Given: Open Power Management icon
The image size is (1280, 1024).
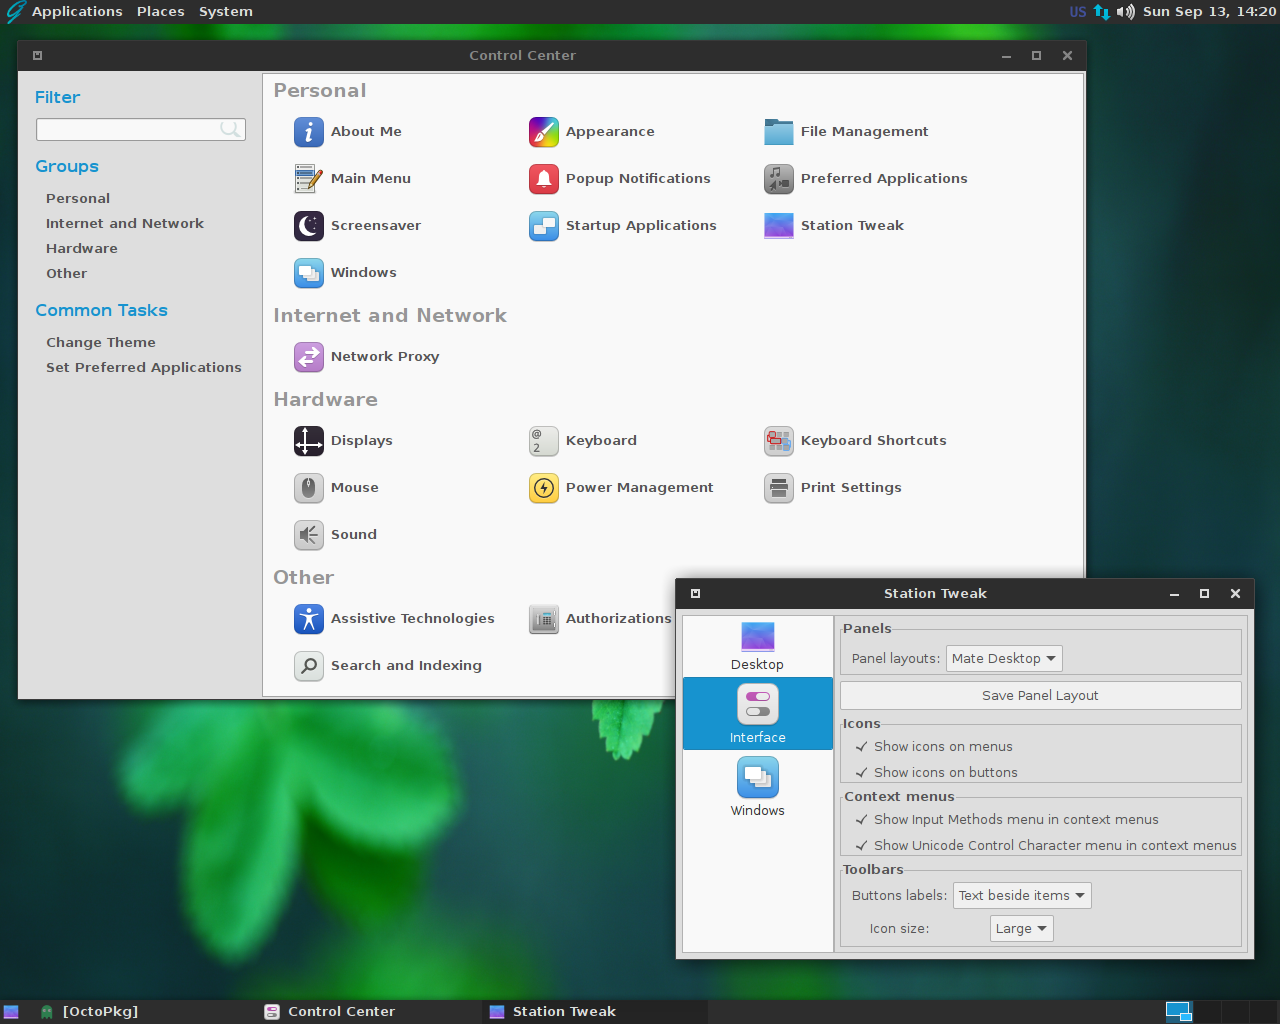Looking at the screenshot, I should pos(544,488).
